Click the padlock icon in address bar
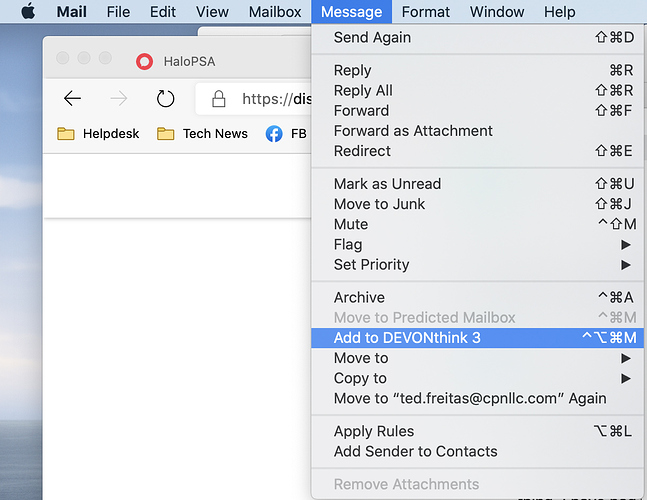The width and height of the screenshot is (647, 500). tap(218, 99)
